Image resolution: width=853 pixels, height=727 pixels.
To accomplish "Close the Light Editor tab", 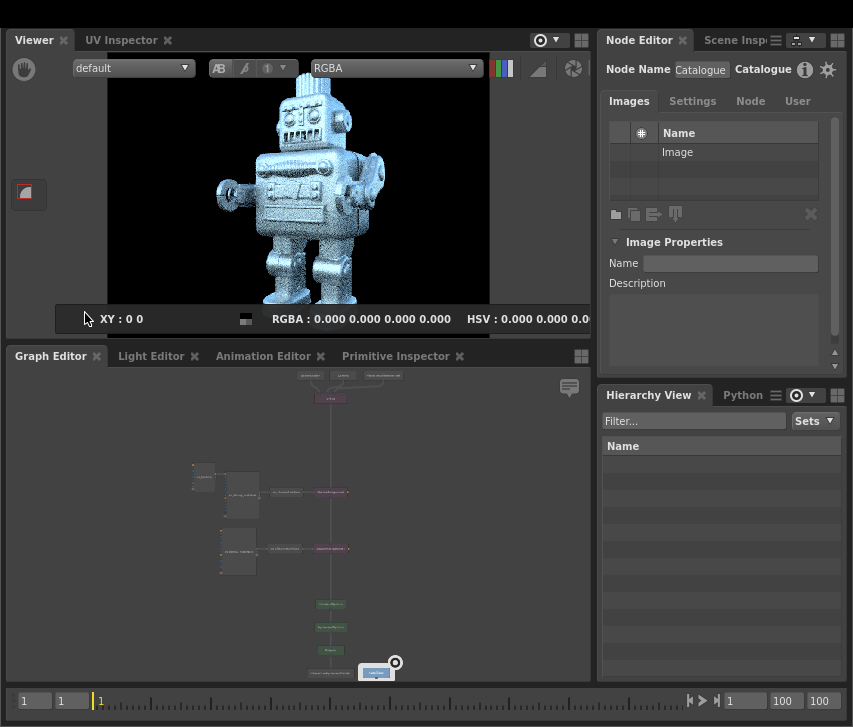I will [x=195, y=356].
